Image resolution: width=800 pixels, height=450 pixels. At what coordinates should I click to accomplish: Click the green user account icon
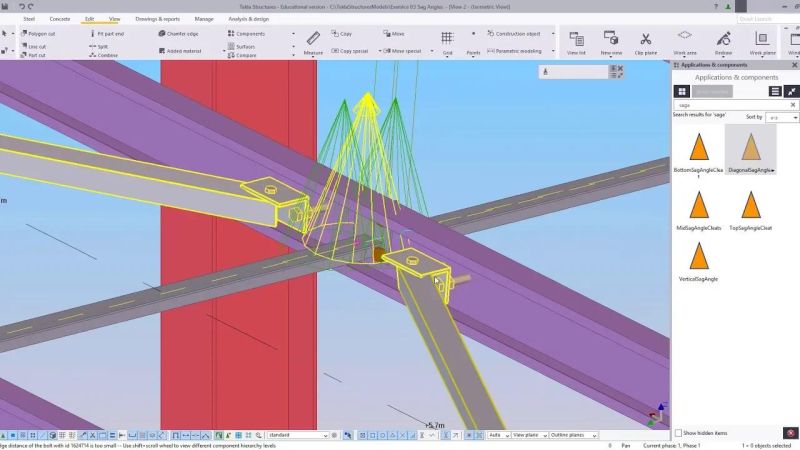coord(728,7)
